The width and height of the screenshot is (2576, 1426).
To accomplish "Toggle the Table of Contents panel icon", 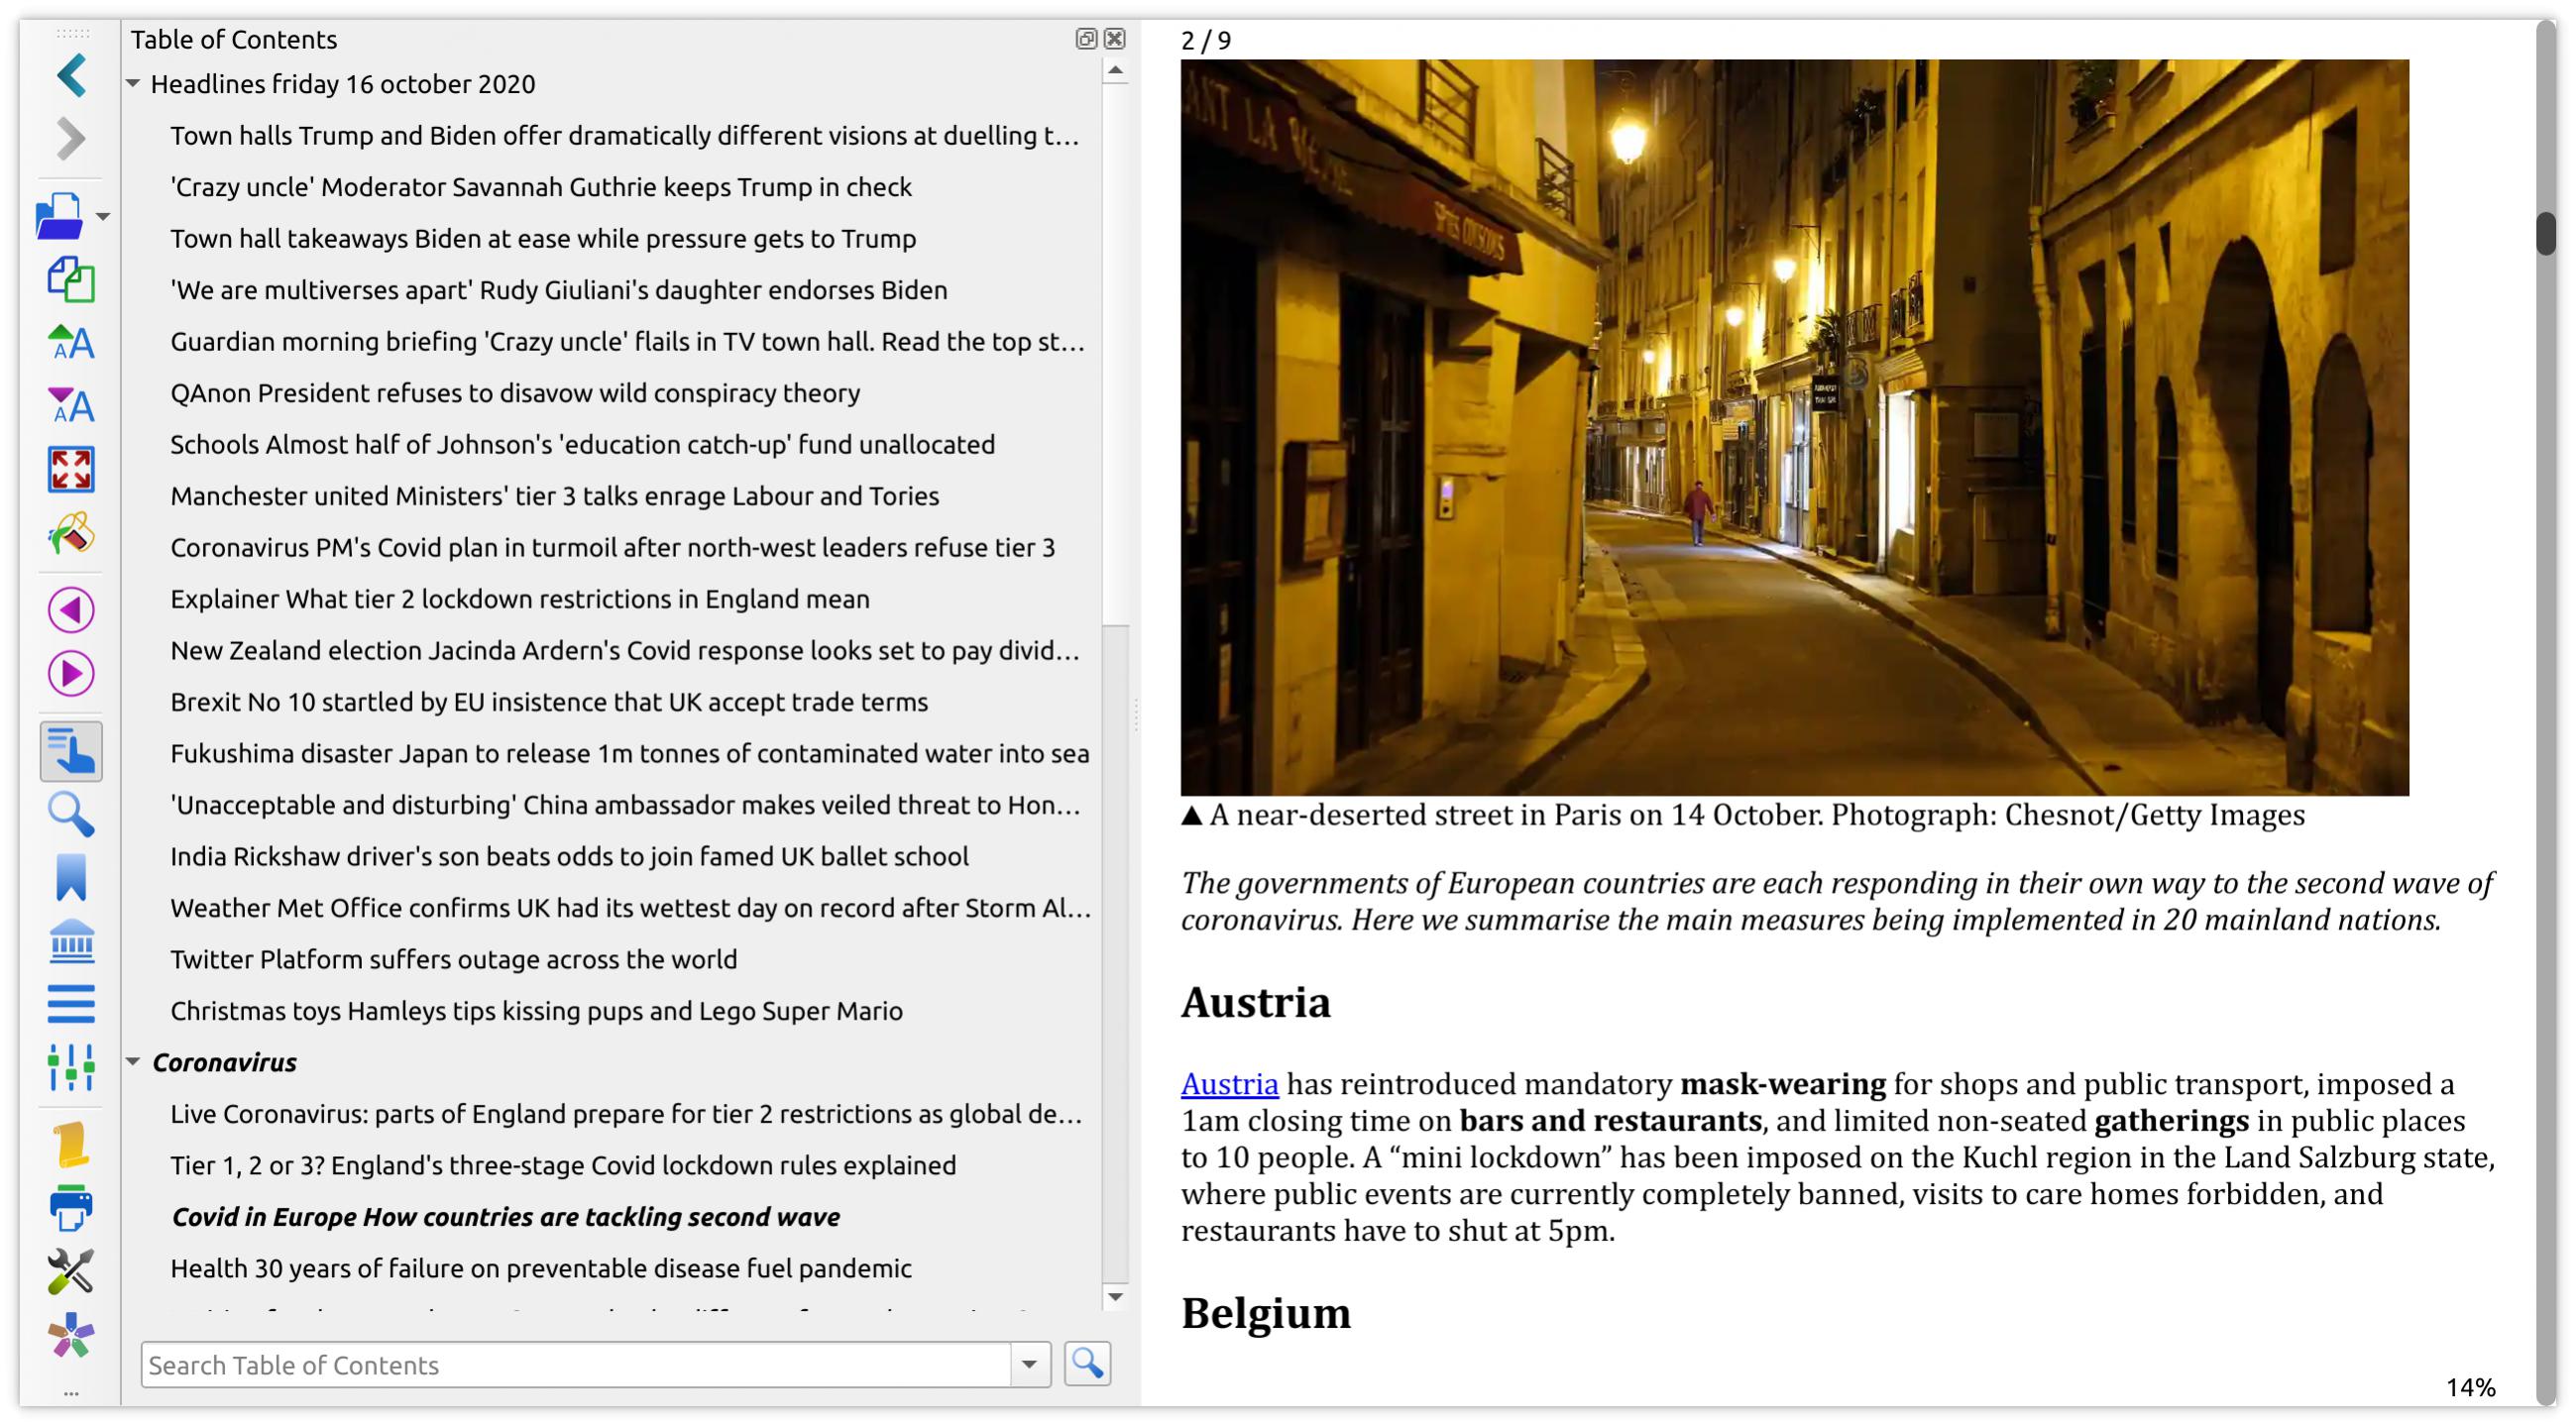I will [71, 752].
